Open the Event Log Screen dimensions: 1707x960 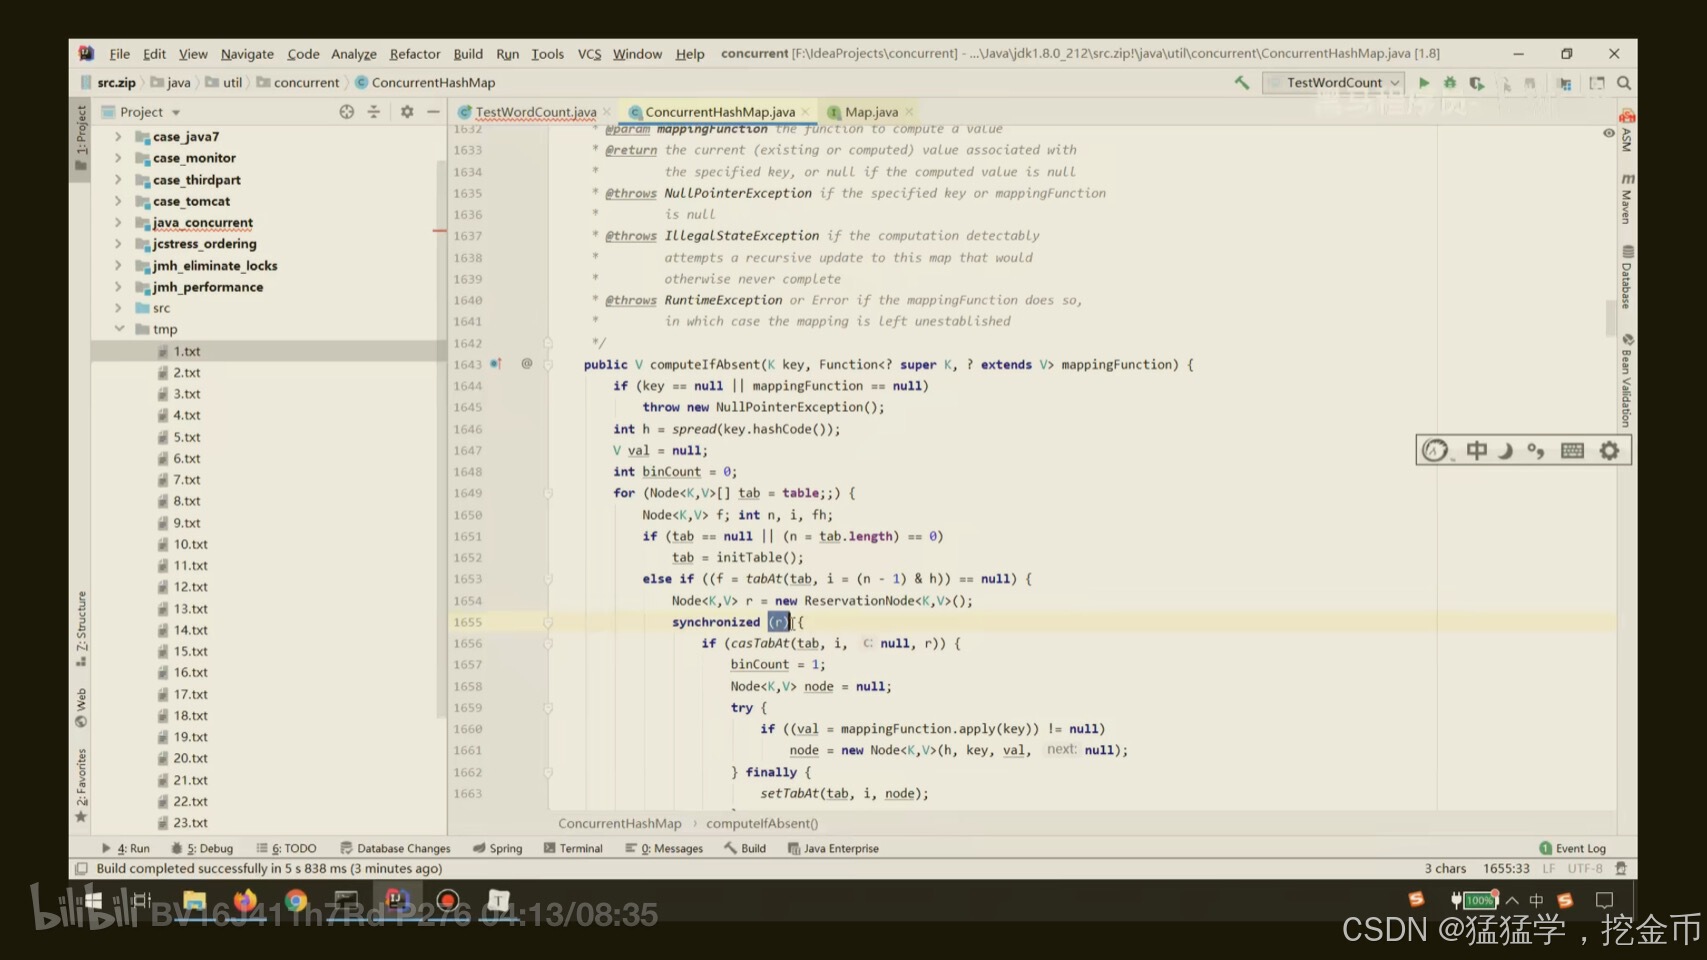[1572, 848]
